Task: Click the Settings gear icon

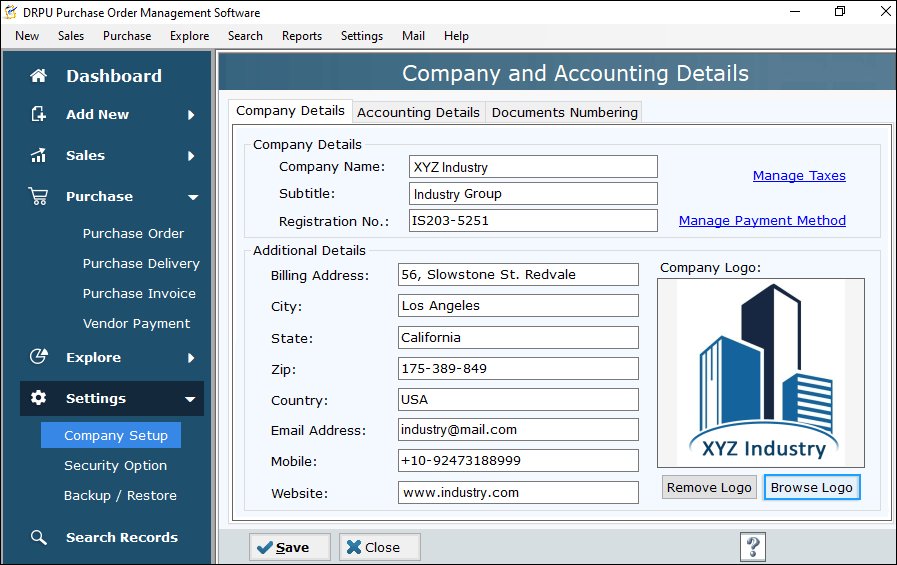Action: pos(38,398)
